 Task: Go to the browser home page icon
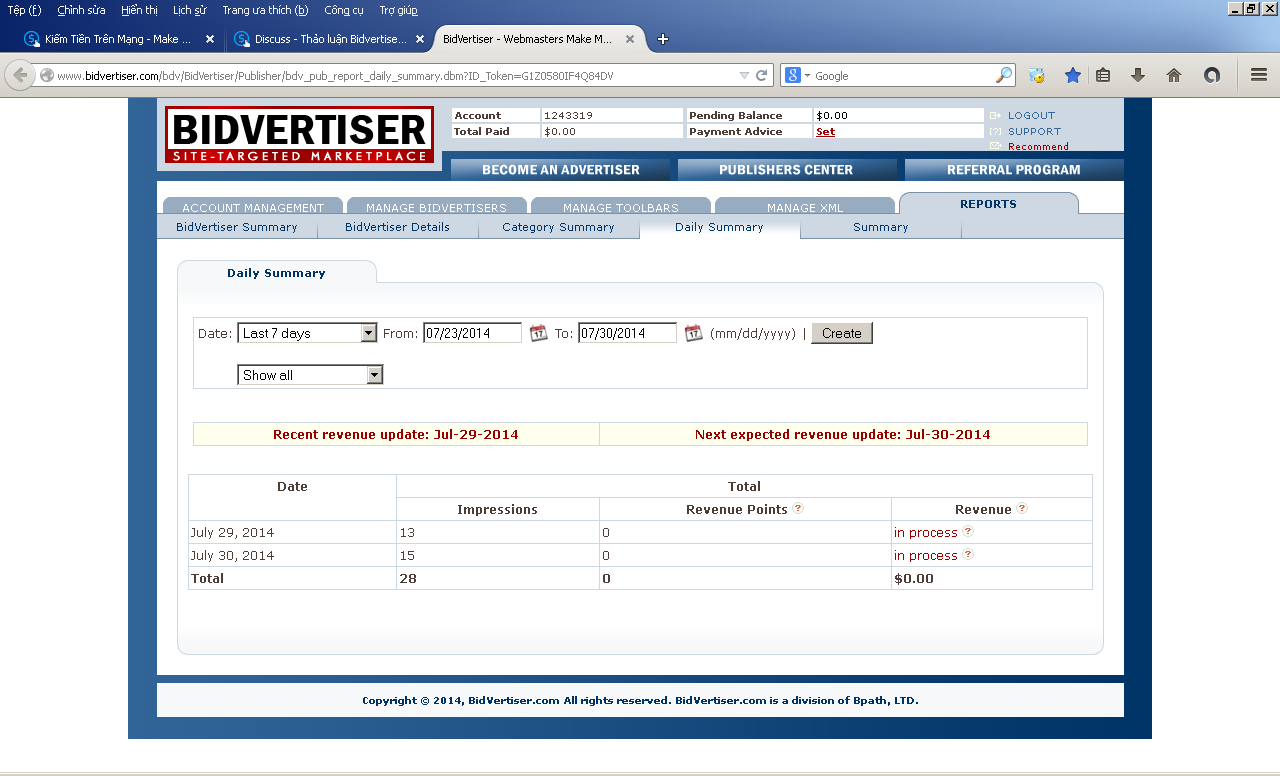1174,75
